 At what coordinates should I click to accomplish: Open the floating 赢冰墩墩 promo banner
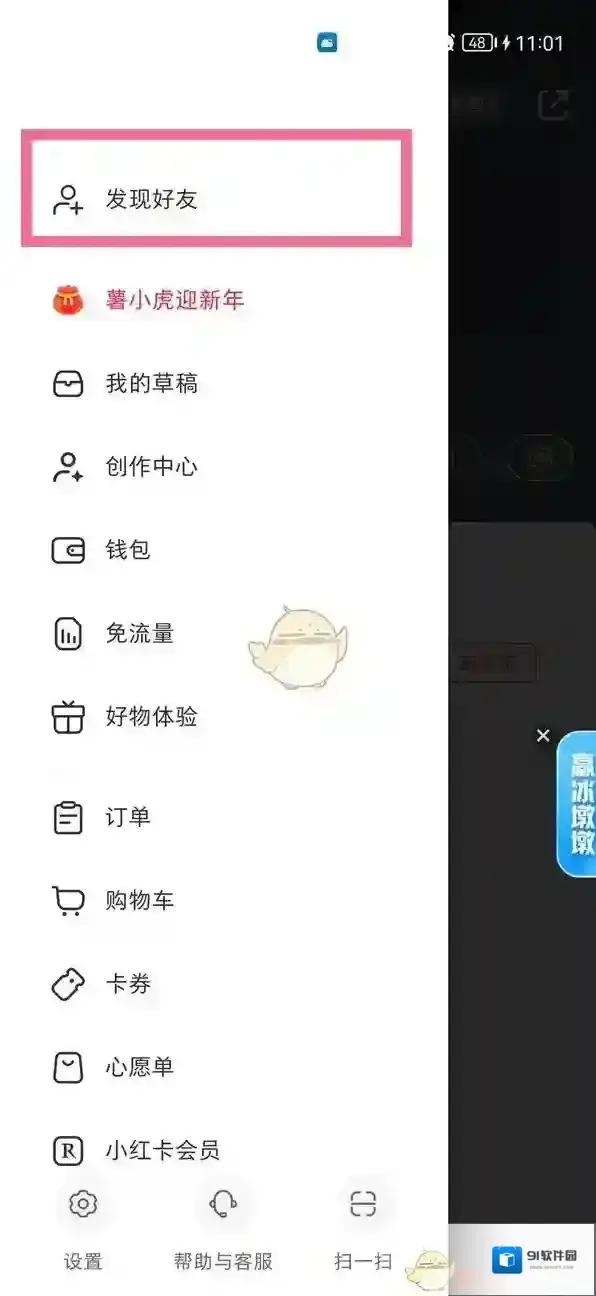tap(577, 805)
